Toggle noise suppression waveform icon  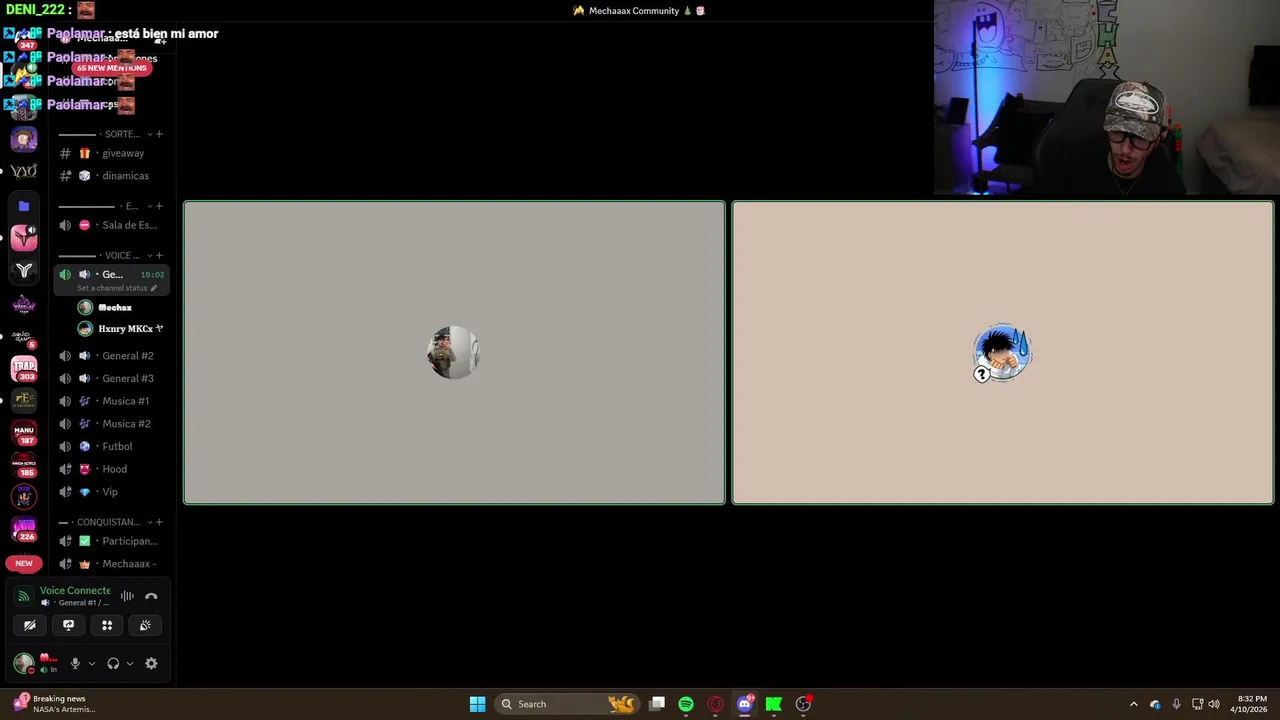(127, 596)
